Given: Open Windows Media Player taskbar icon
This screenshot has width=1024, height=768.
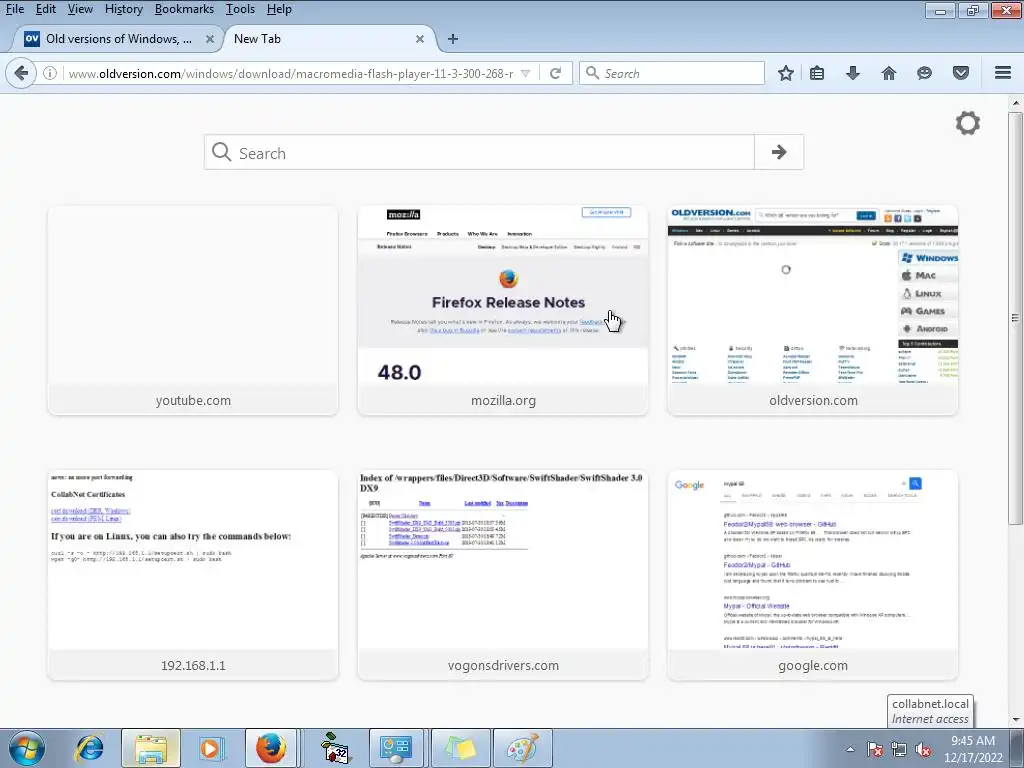Looking at the screenshot, I should click(x=211, y=748).
